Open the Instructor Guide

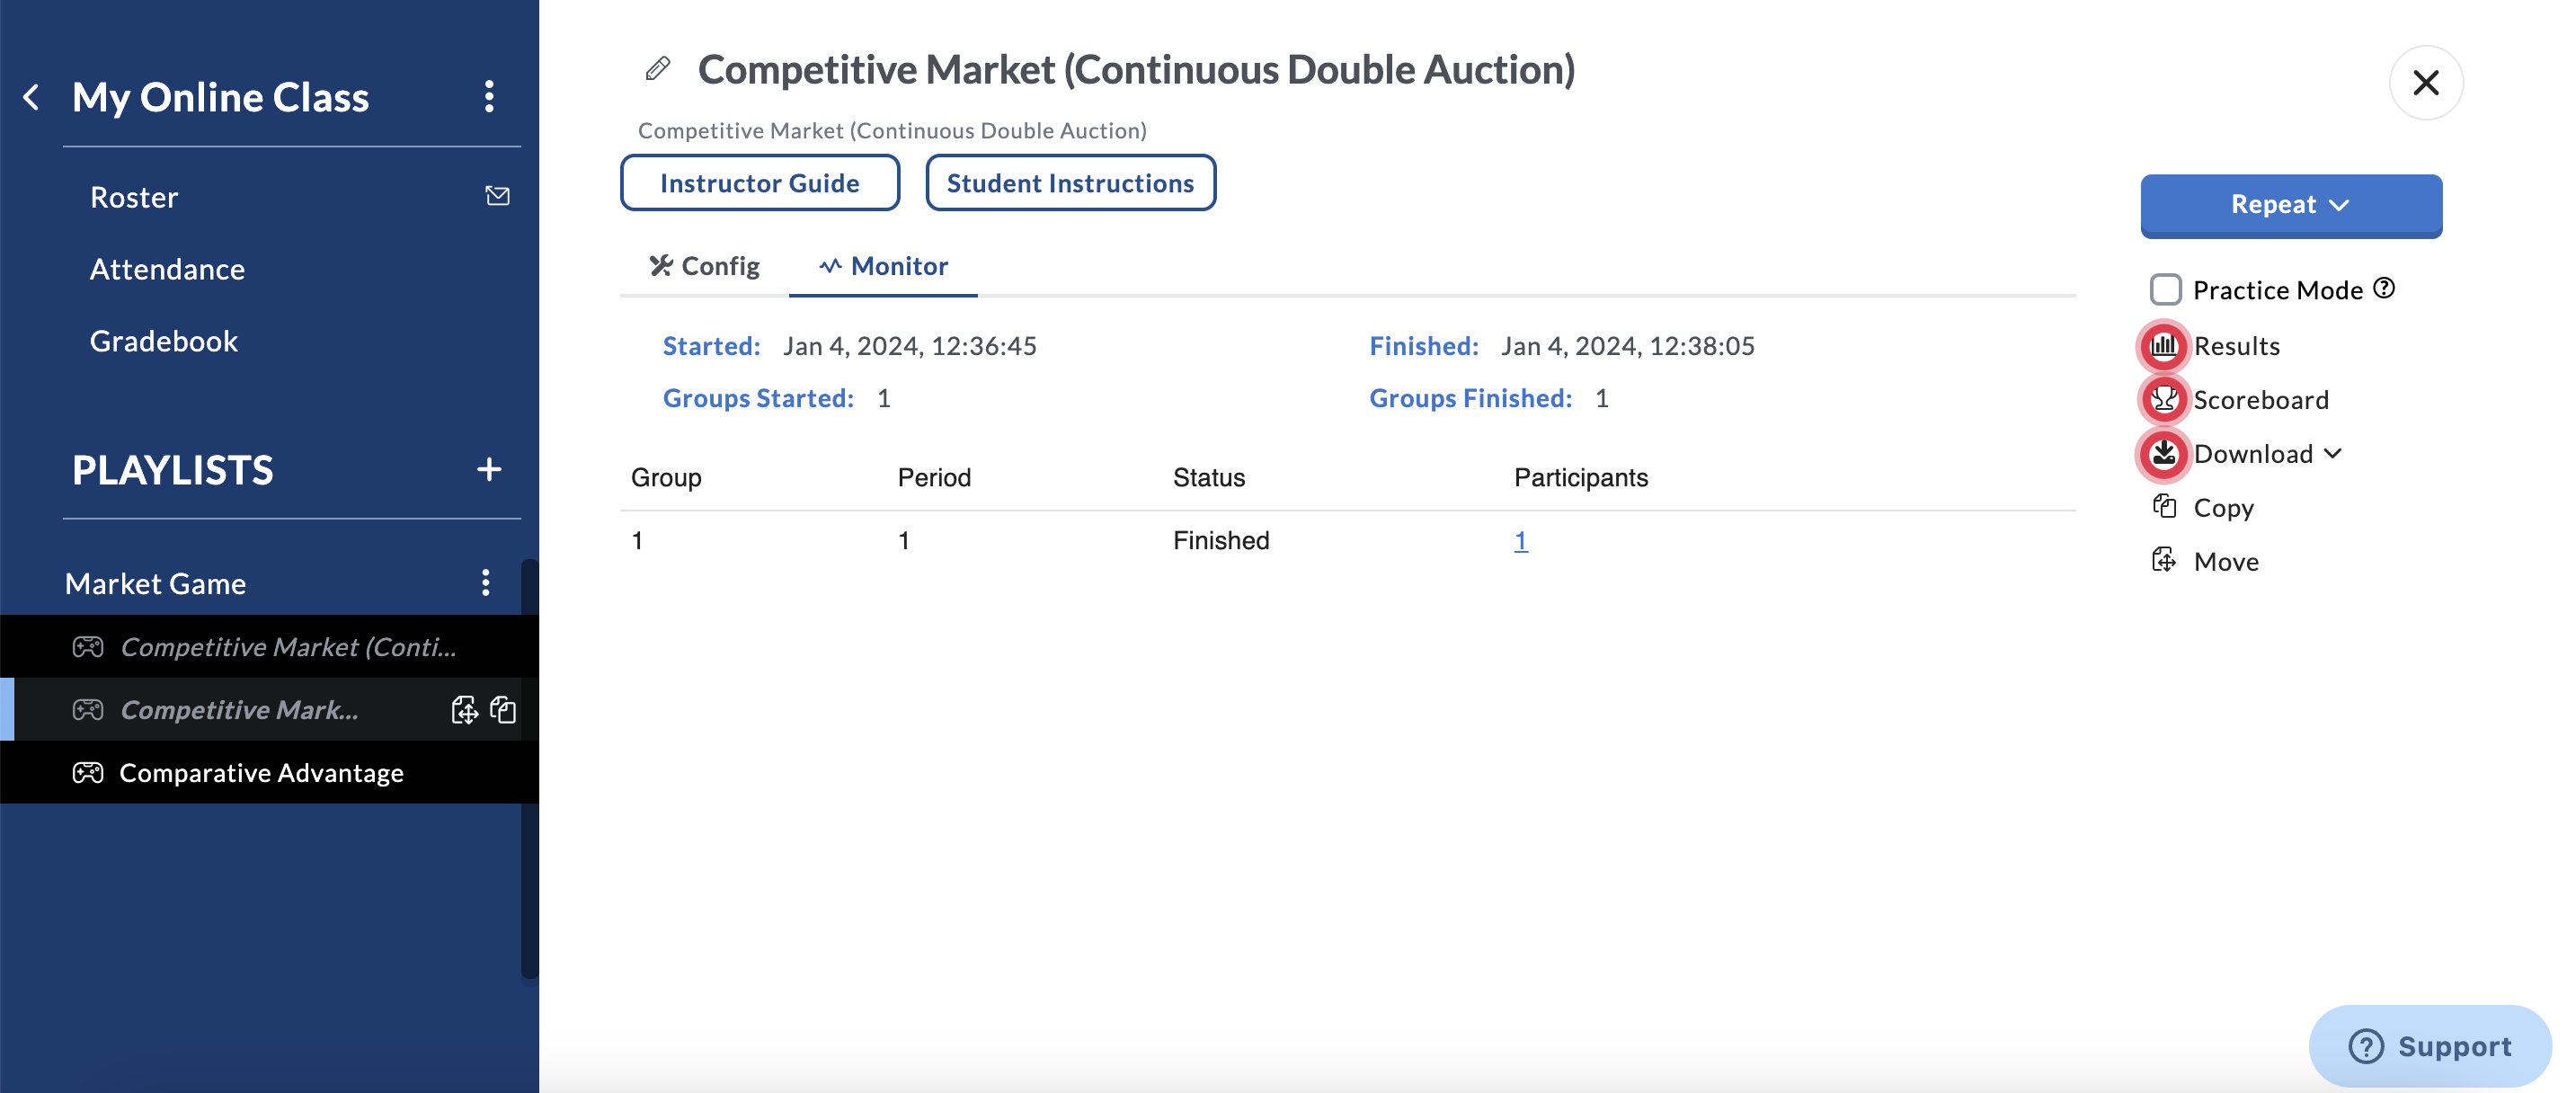tap(759, 183)
